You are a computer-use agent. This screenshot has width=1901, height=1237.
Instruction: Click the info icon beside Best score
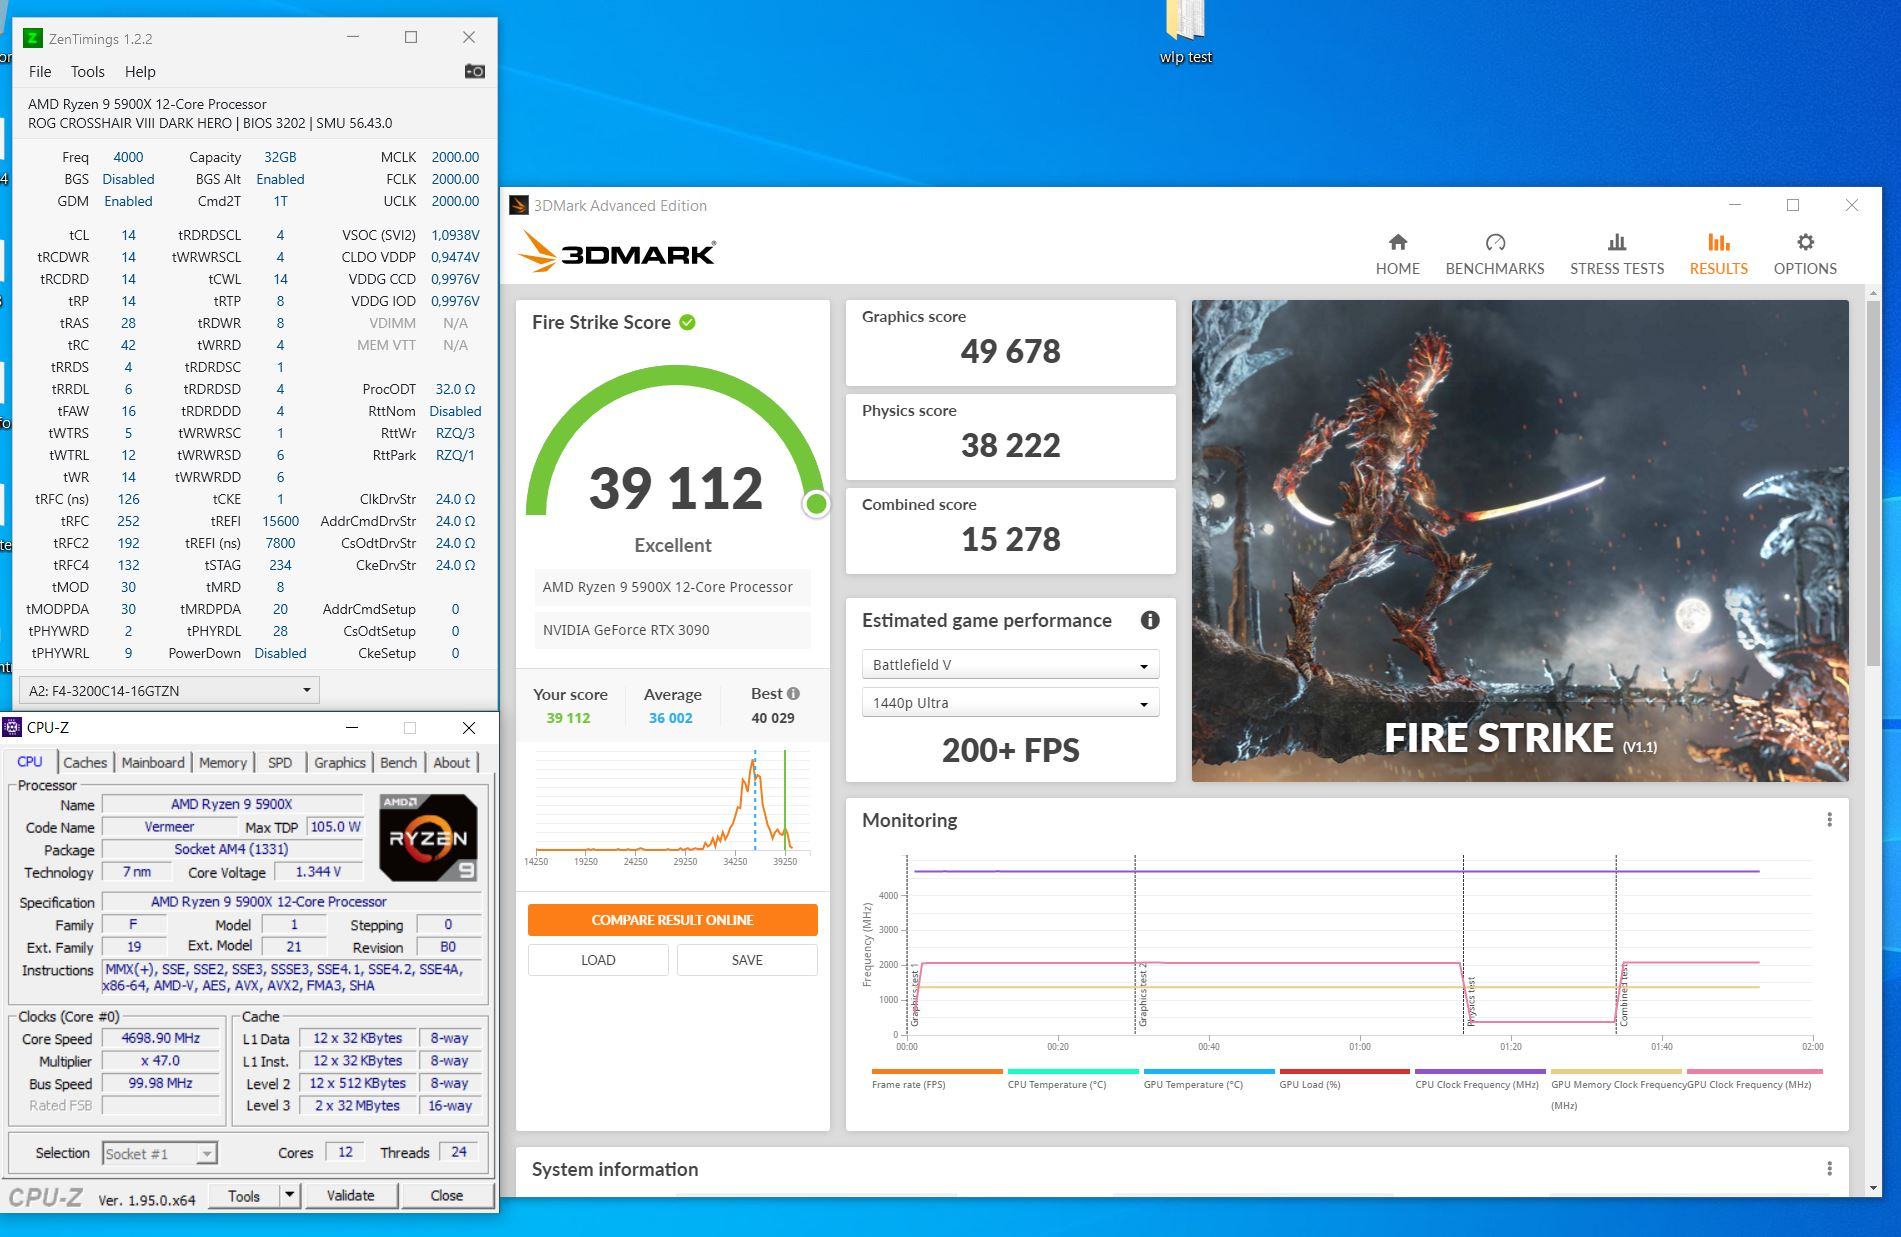(793, 693)
